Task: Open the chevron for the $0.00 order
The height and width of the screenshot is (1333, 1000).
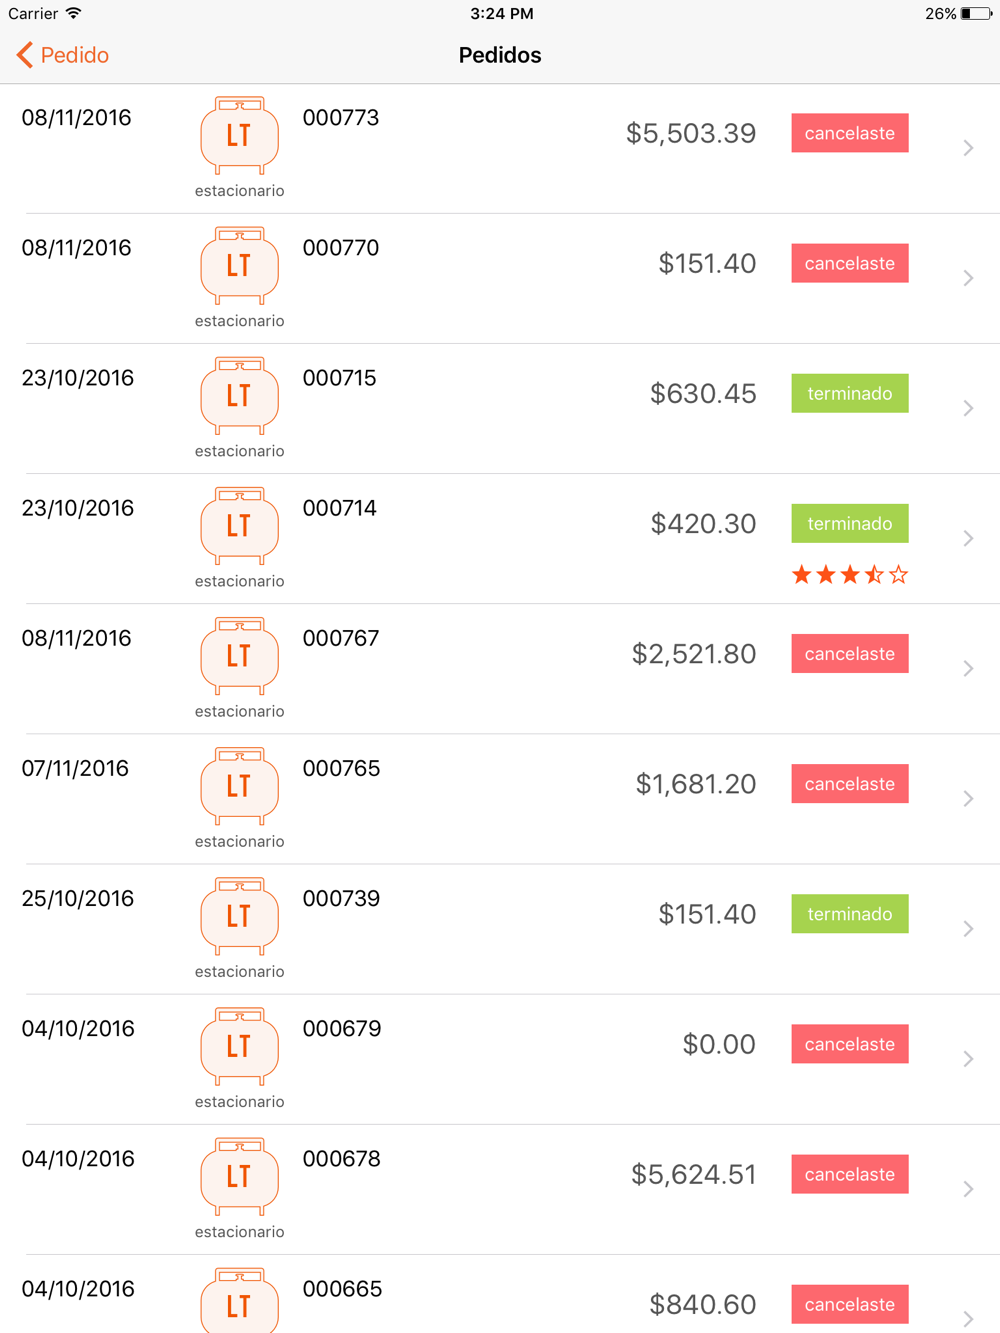Action: click(x=968, y=1059)
